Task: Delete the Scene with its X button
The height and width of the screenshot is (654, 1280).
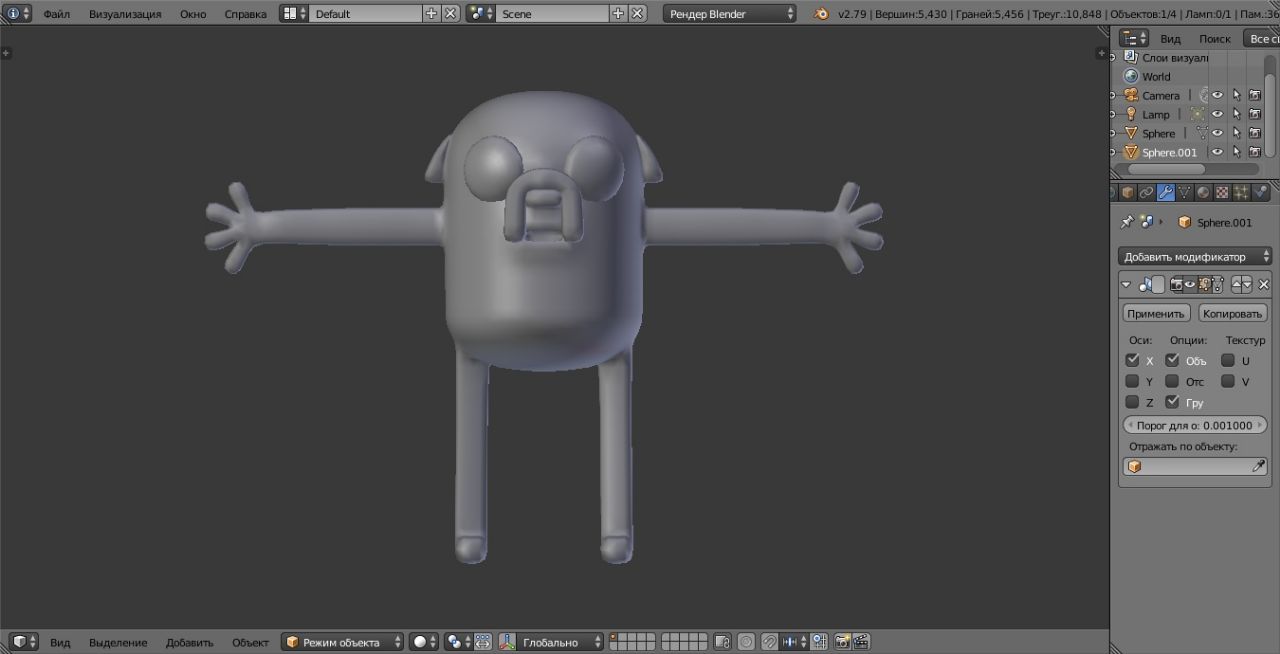Action: (x=637, y=14)
